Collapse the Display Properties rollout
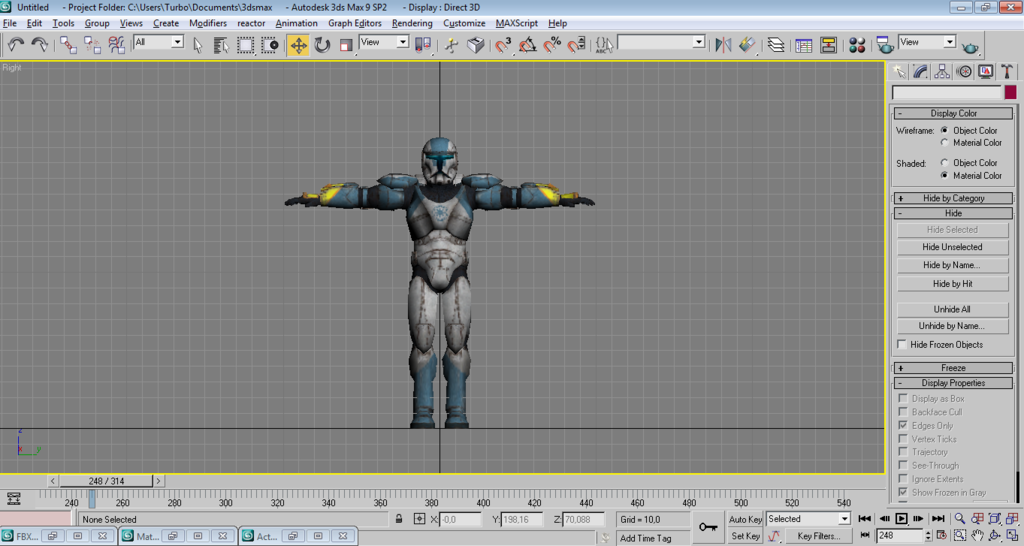The image size is (1024, 546). 953,383
